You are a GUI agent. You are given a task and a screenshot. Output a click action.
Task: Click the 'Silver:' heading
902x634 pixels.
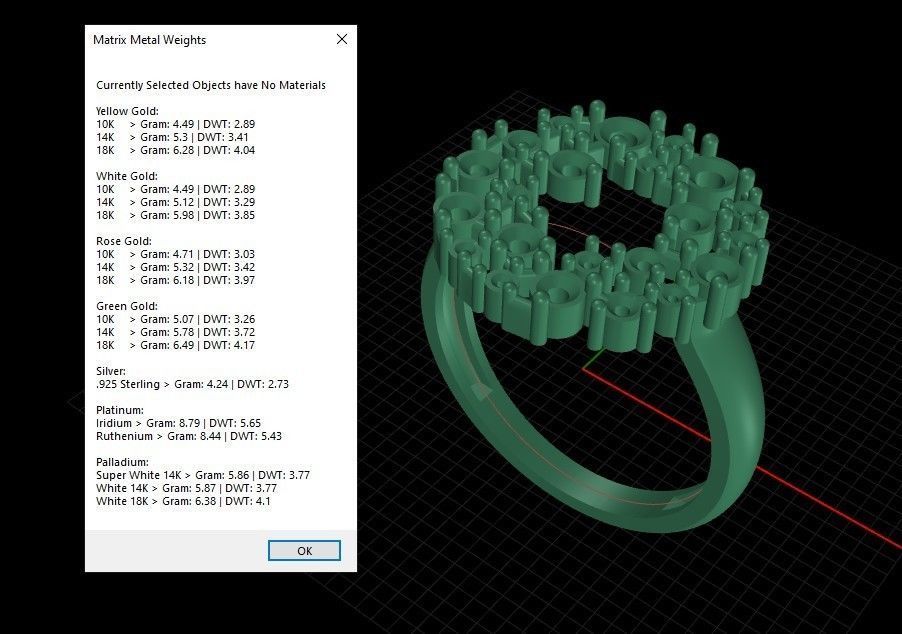[110, 371]
